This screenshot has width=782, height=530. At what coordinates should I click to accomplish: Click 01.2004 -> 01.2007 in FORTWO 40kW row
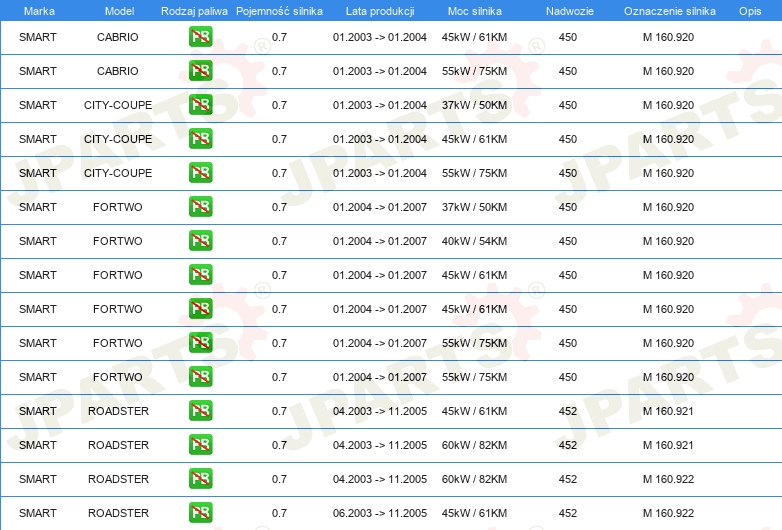[380, 241]
